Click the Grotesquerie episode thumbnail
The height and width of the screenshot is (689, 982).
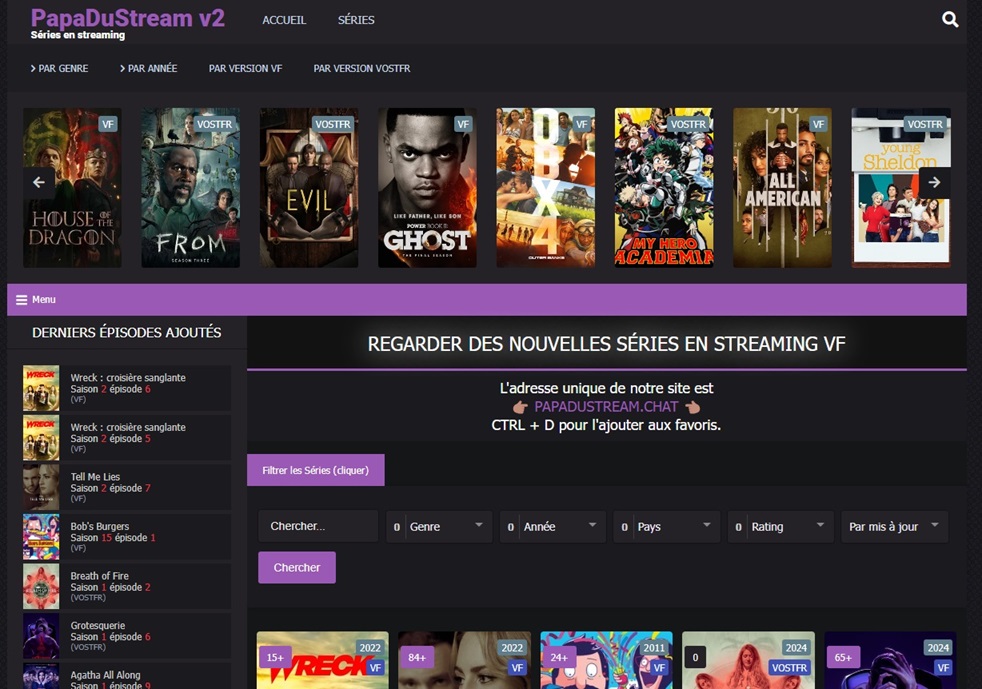tap(41, 636)
